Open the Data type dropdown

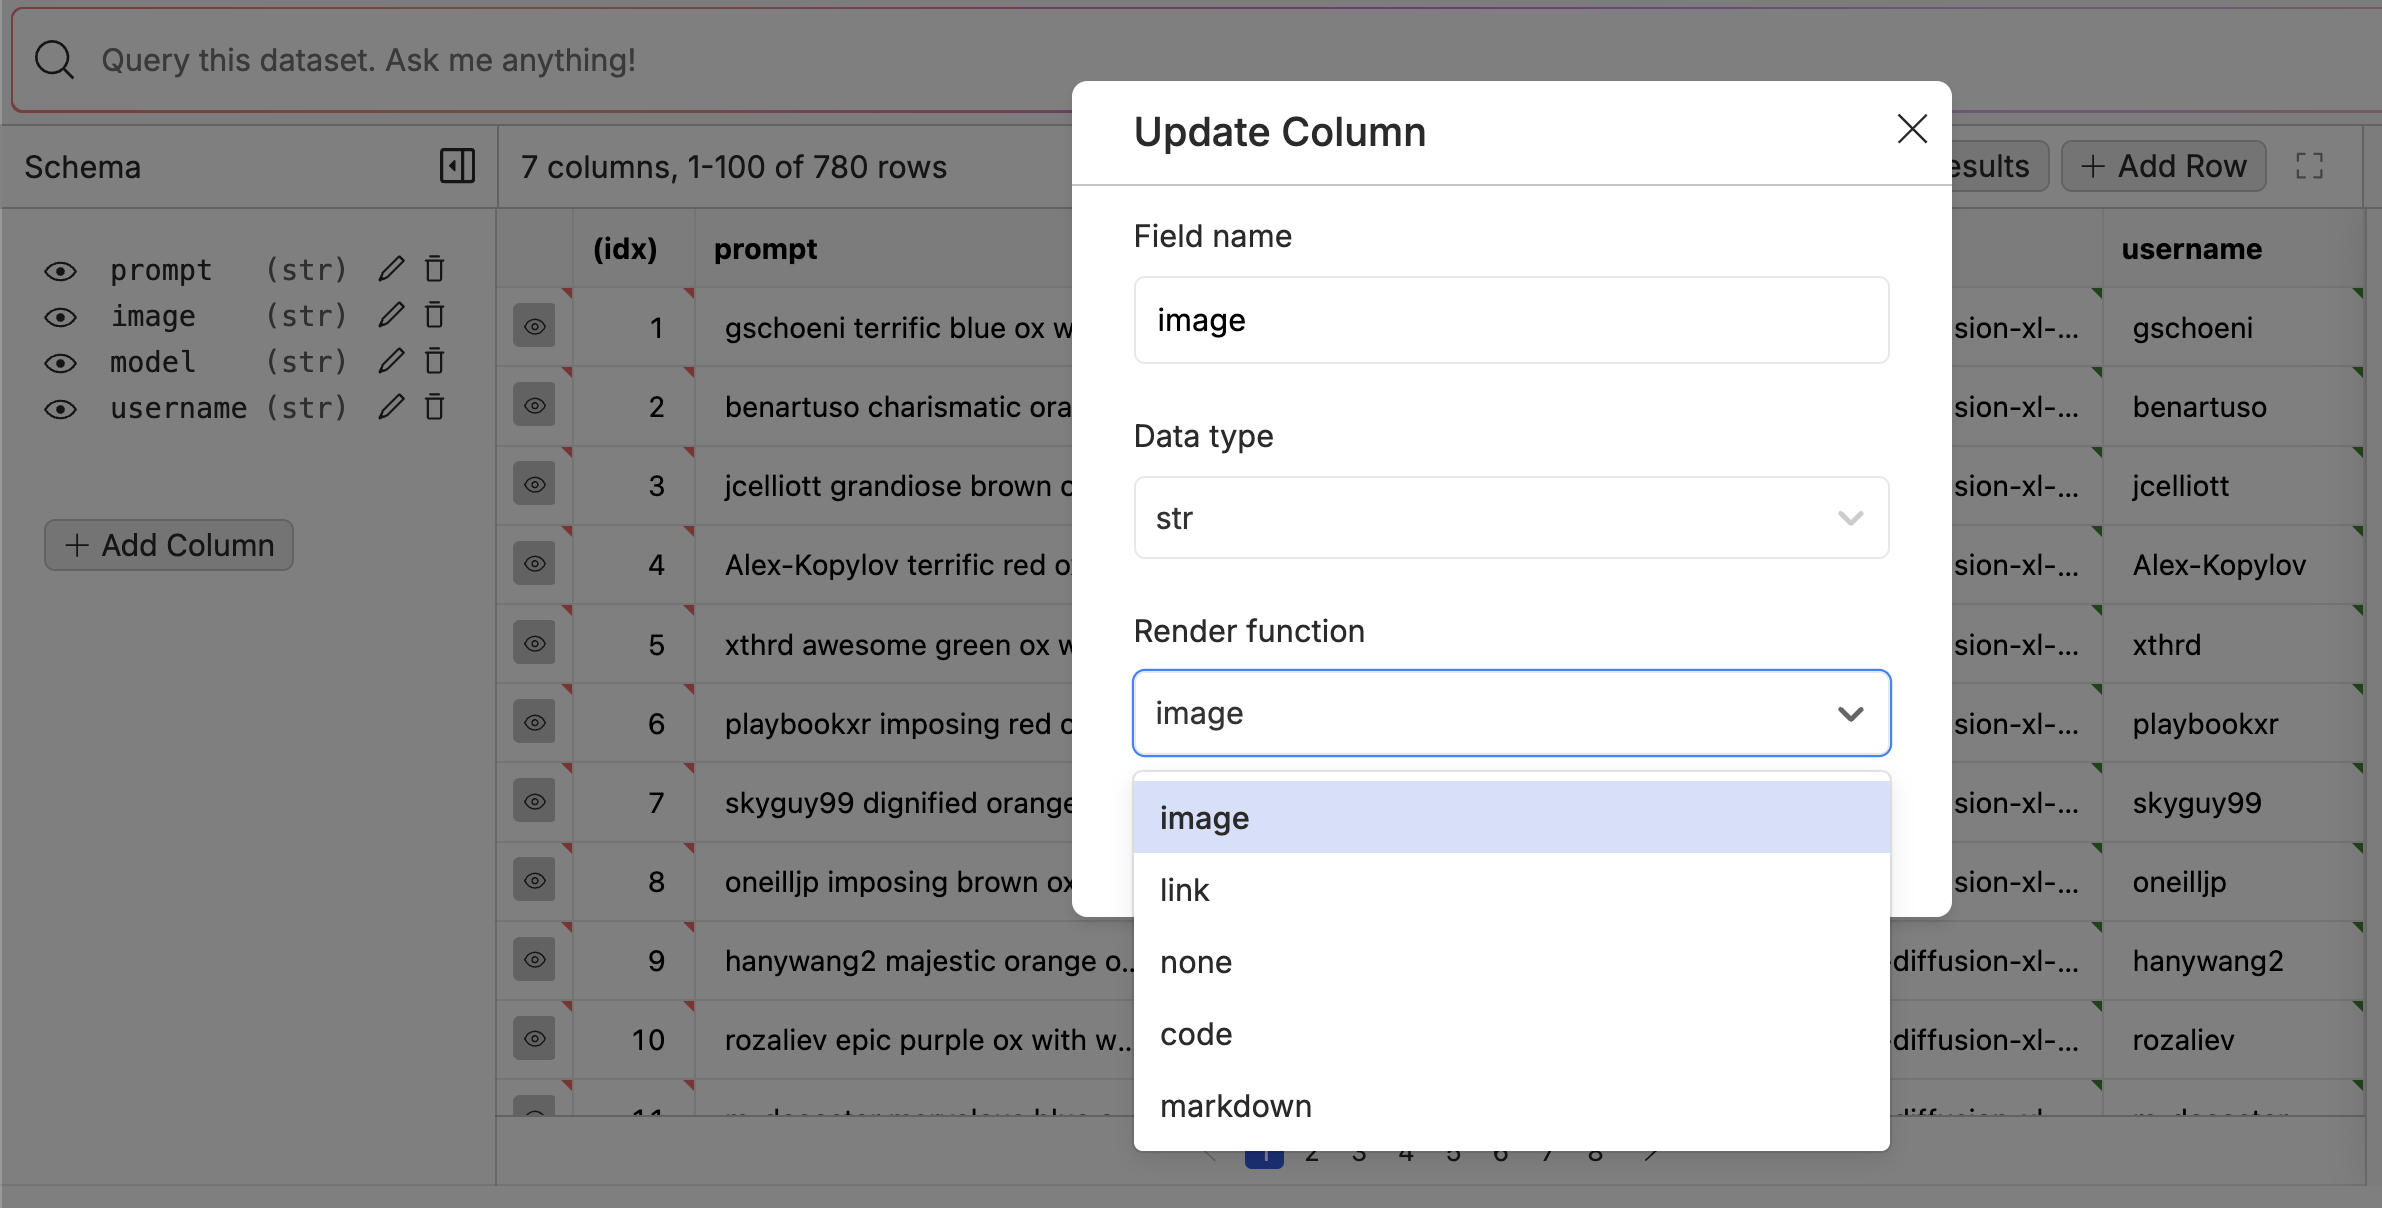coord(1510,518)
